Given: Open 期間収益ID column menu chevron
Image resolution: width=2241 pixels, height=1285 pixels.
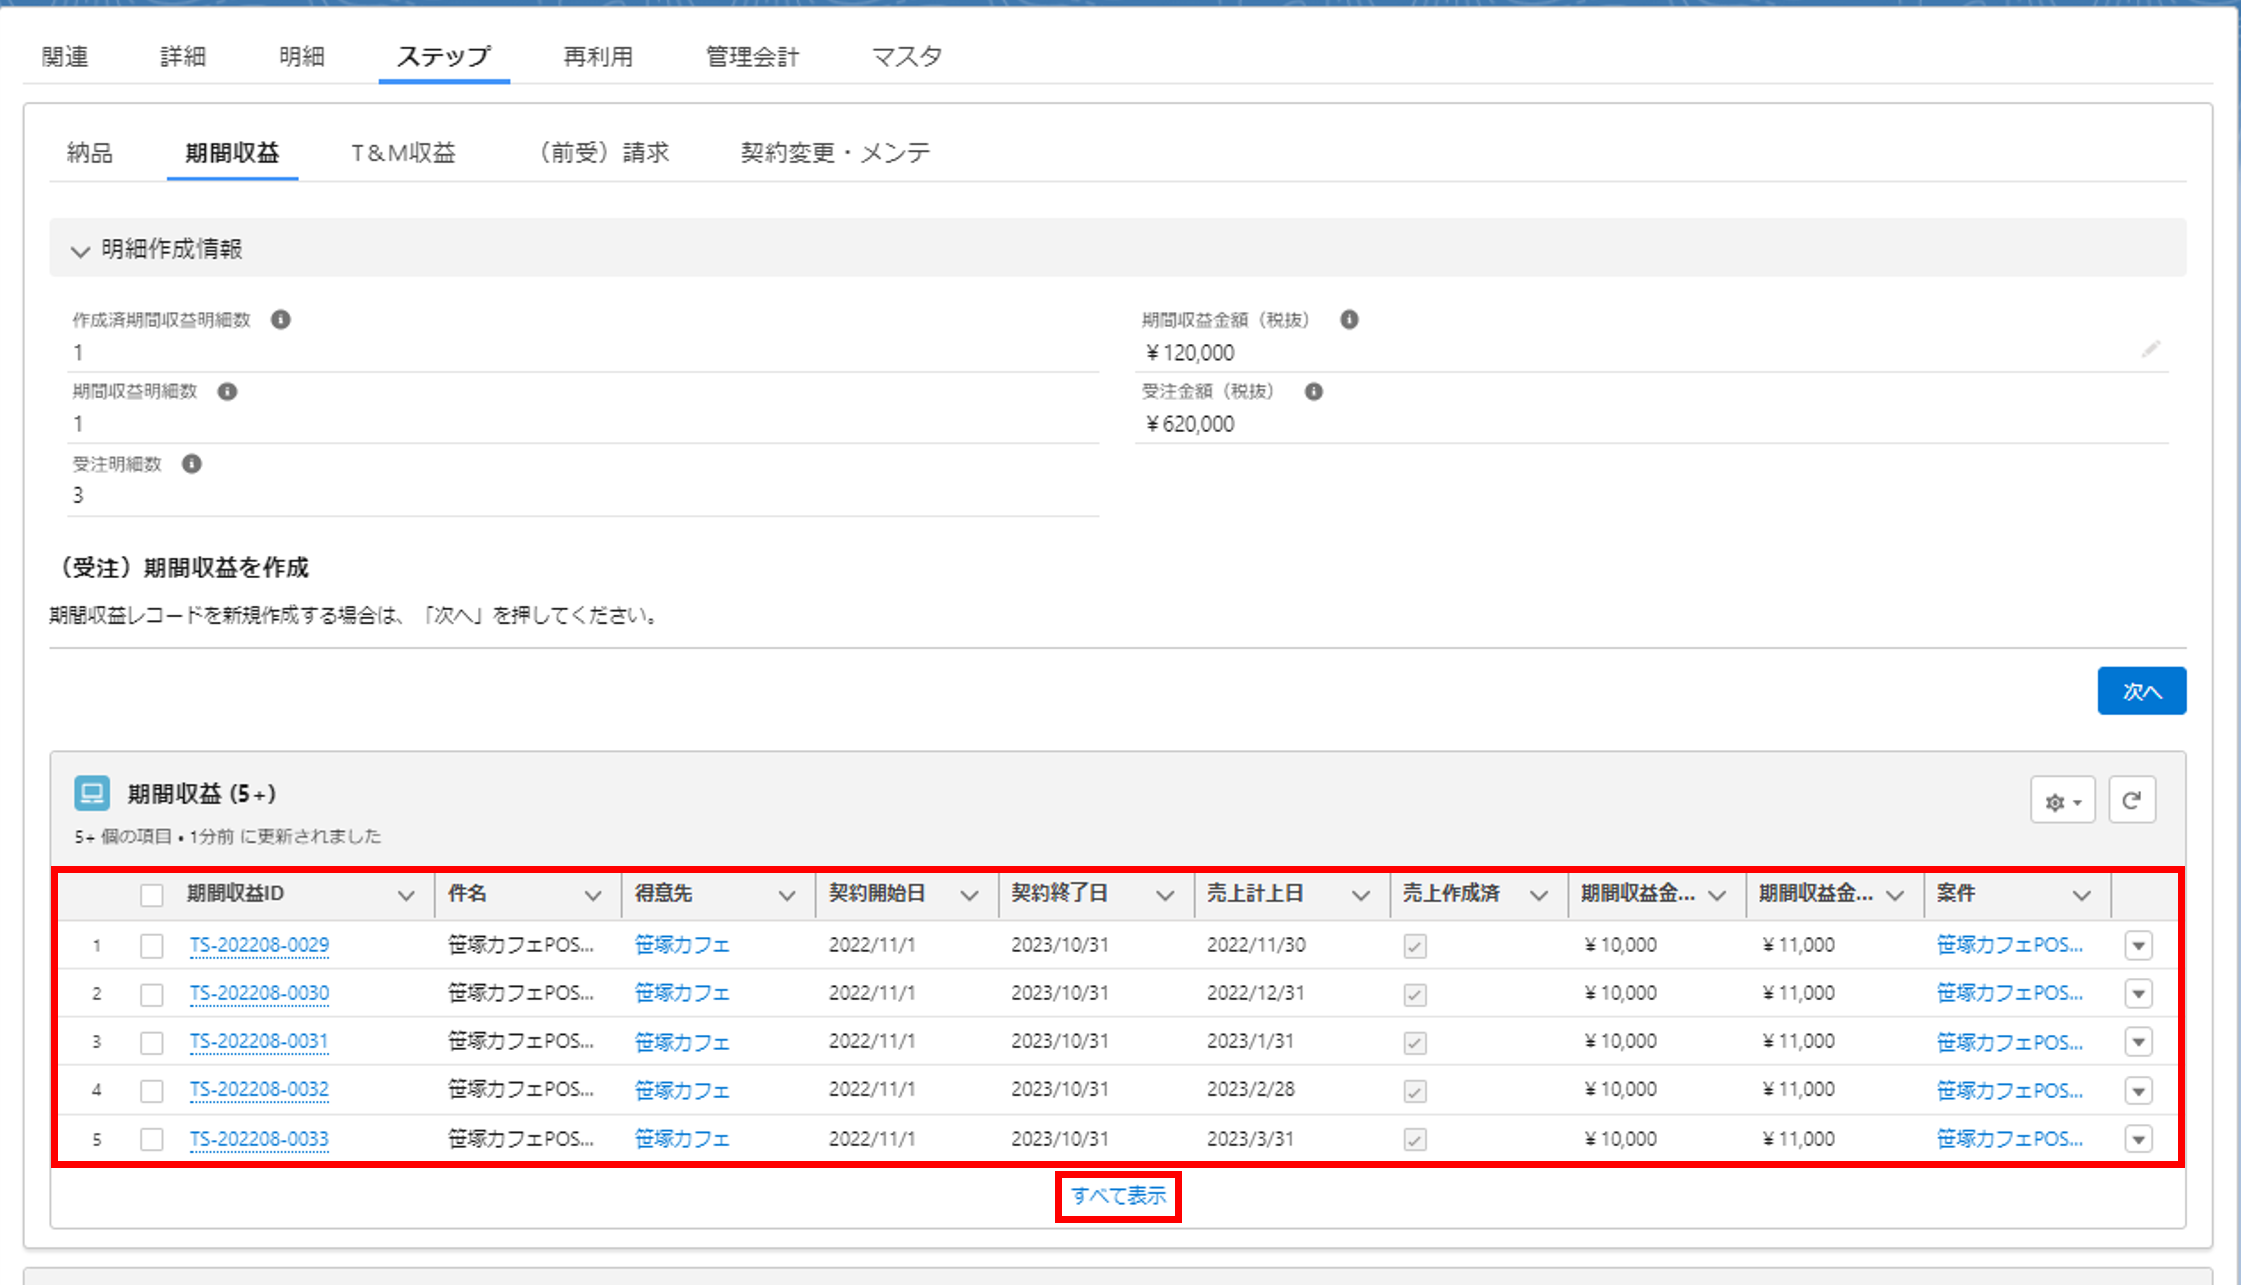Looking at the screenshot, I should click(x=406, y=895).
